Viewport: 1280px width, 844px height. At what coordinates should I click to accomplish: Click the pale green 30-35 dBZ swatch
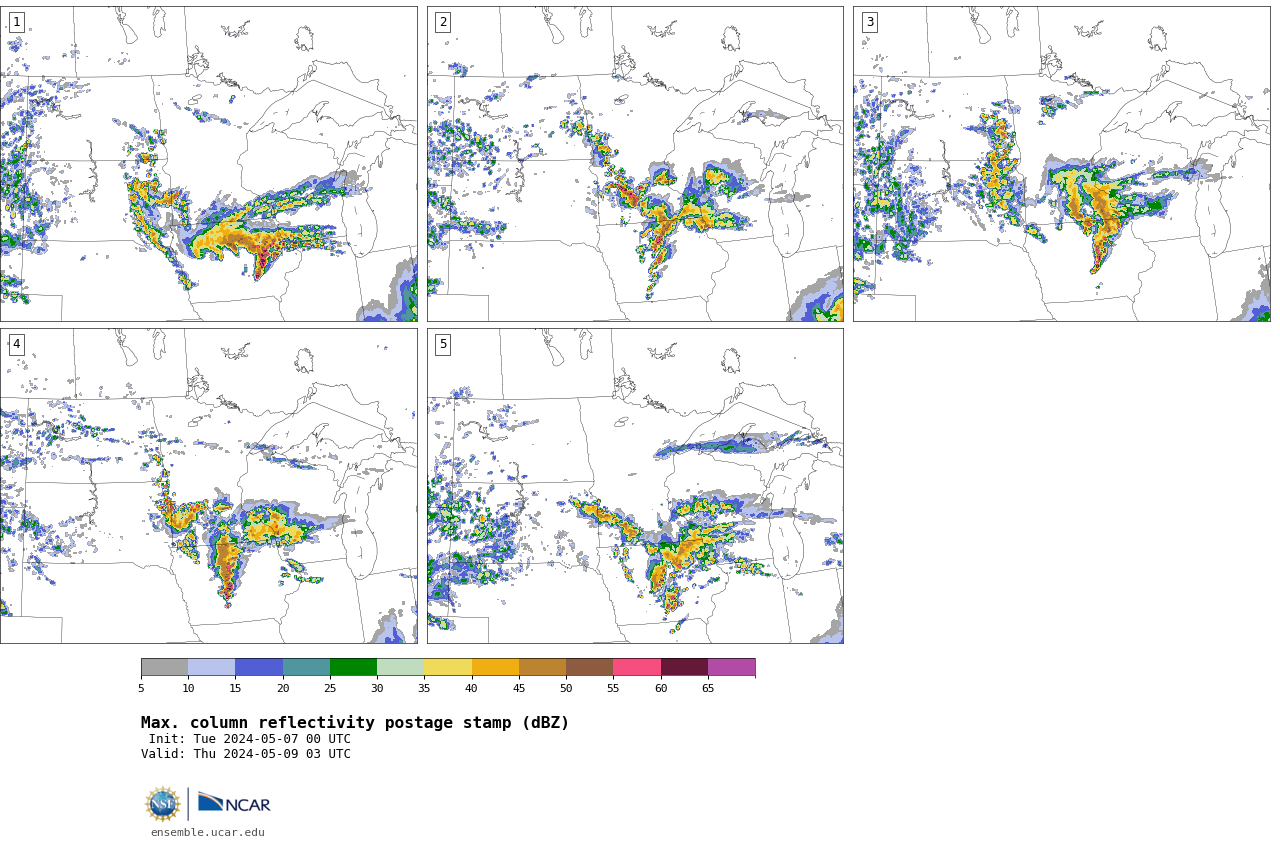401,667
